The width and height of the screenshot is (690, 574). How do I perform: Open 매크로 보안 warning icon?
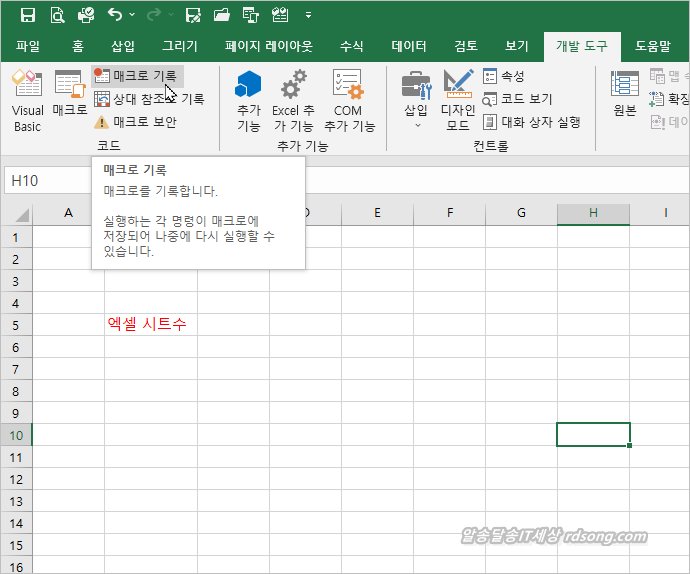click(x=102, y=122)
